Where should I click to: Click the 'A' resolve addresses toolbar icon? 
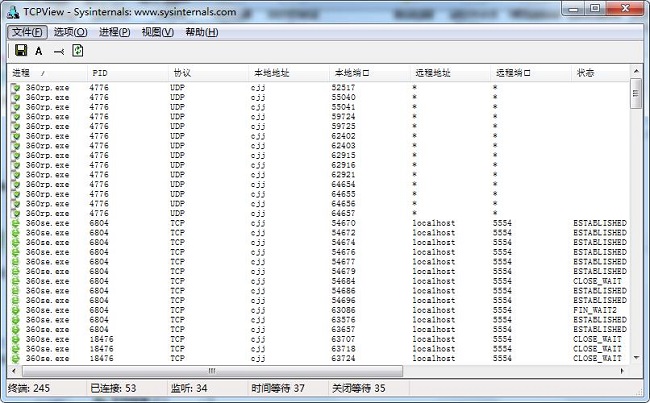click(39, 51)
